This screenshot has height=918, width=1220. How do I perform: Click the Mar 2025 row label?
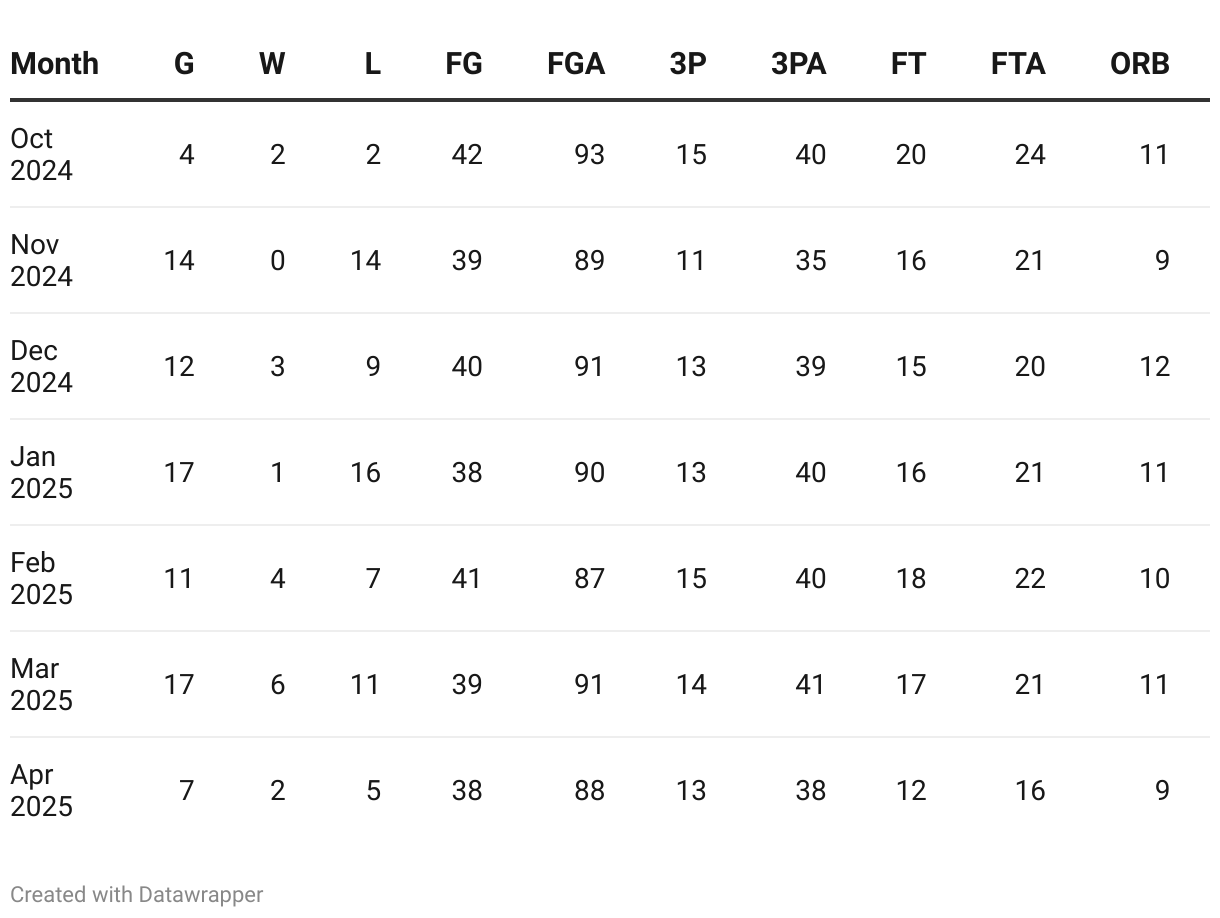point(41,684)
